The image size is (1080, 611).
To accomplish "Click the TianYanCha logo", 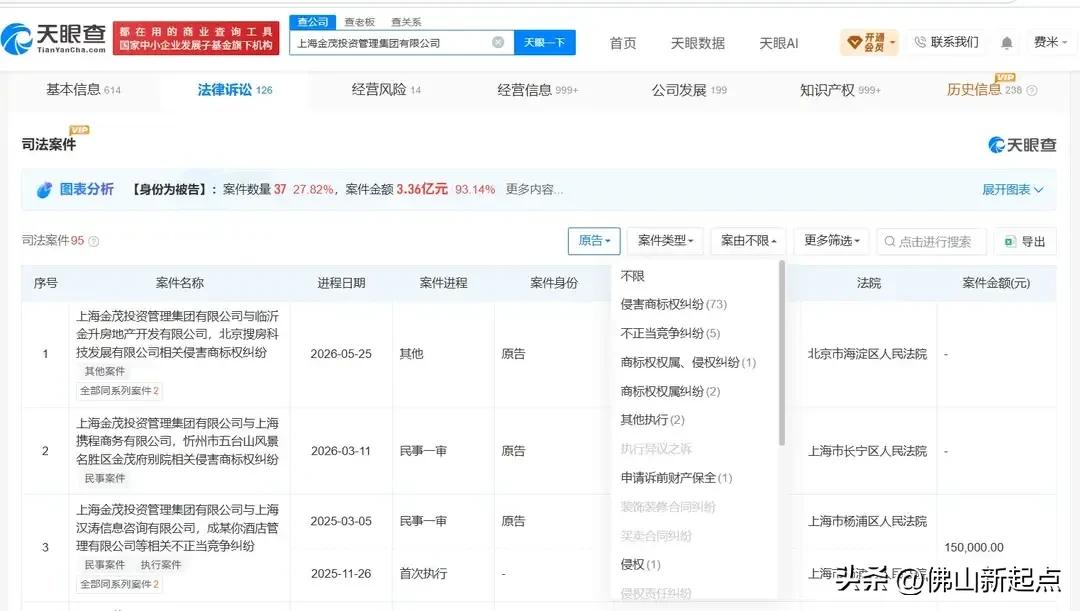I will (x=54, y=38).
